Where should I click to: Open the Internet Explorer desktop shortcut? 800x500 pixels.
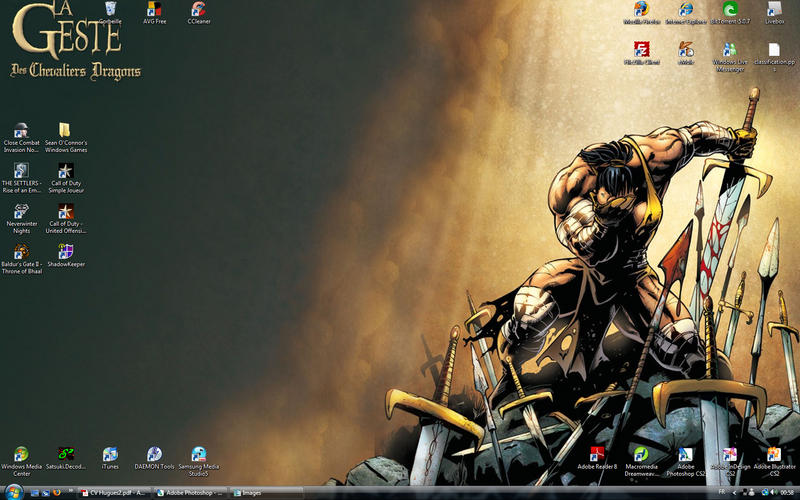pos(686,13)
